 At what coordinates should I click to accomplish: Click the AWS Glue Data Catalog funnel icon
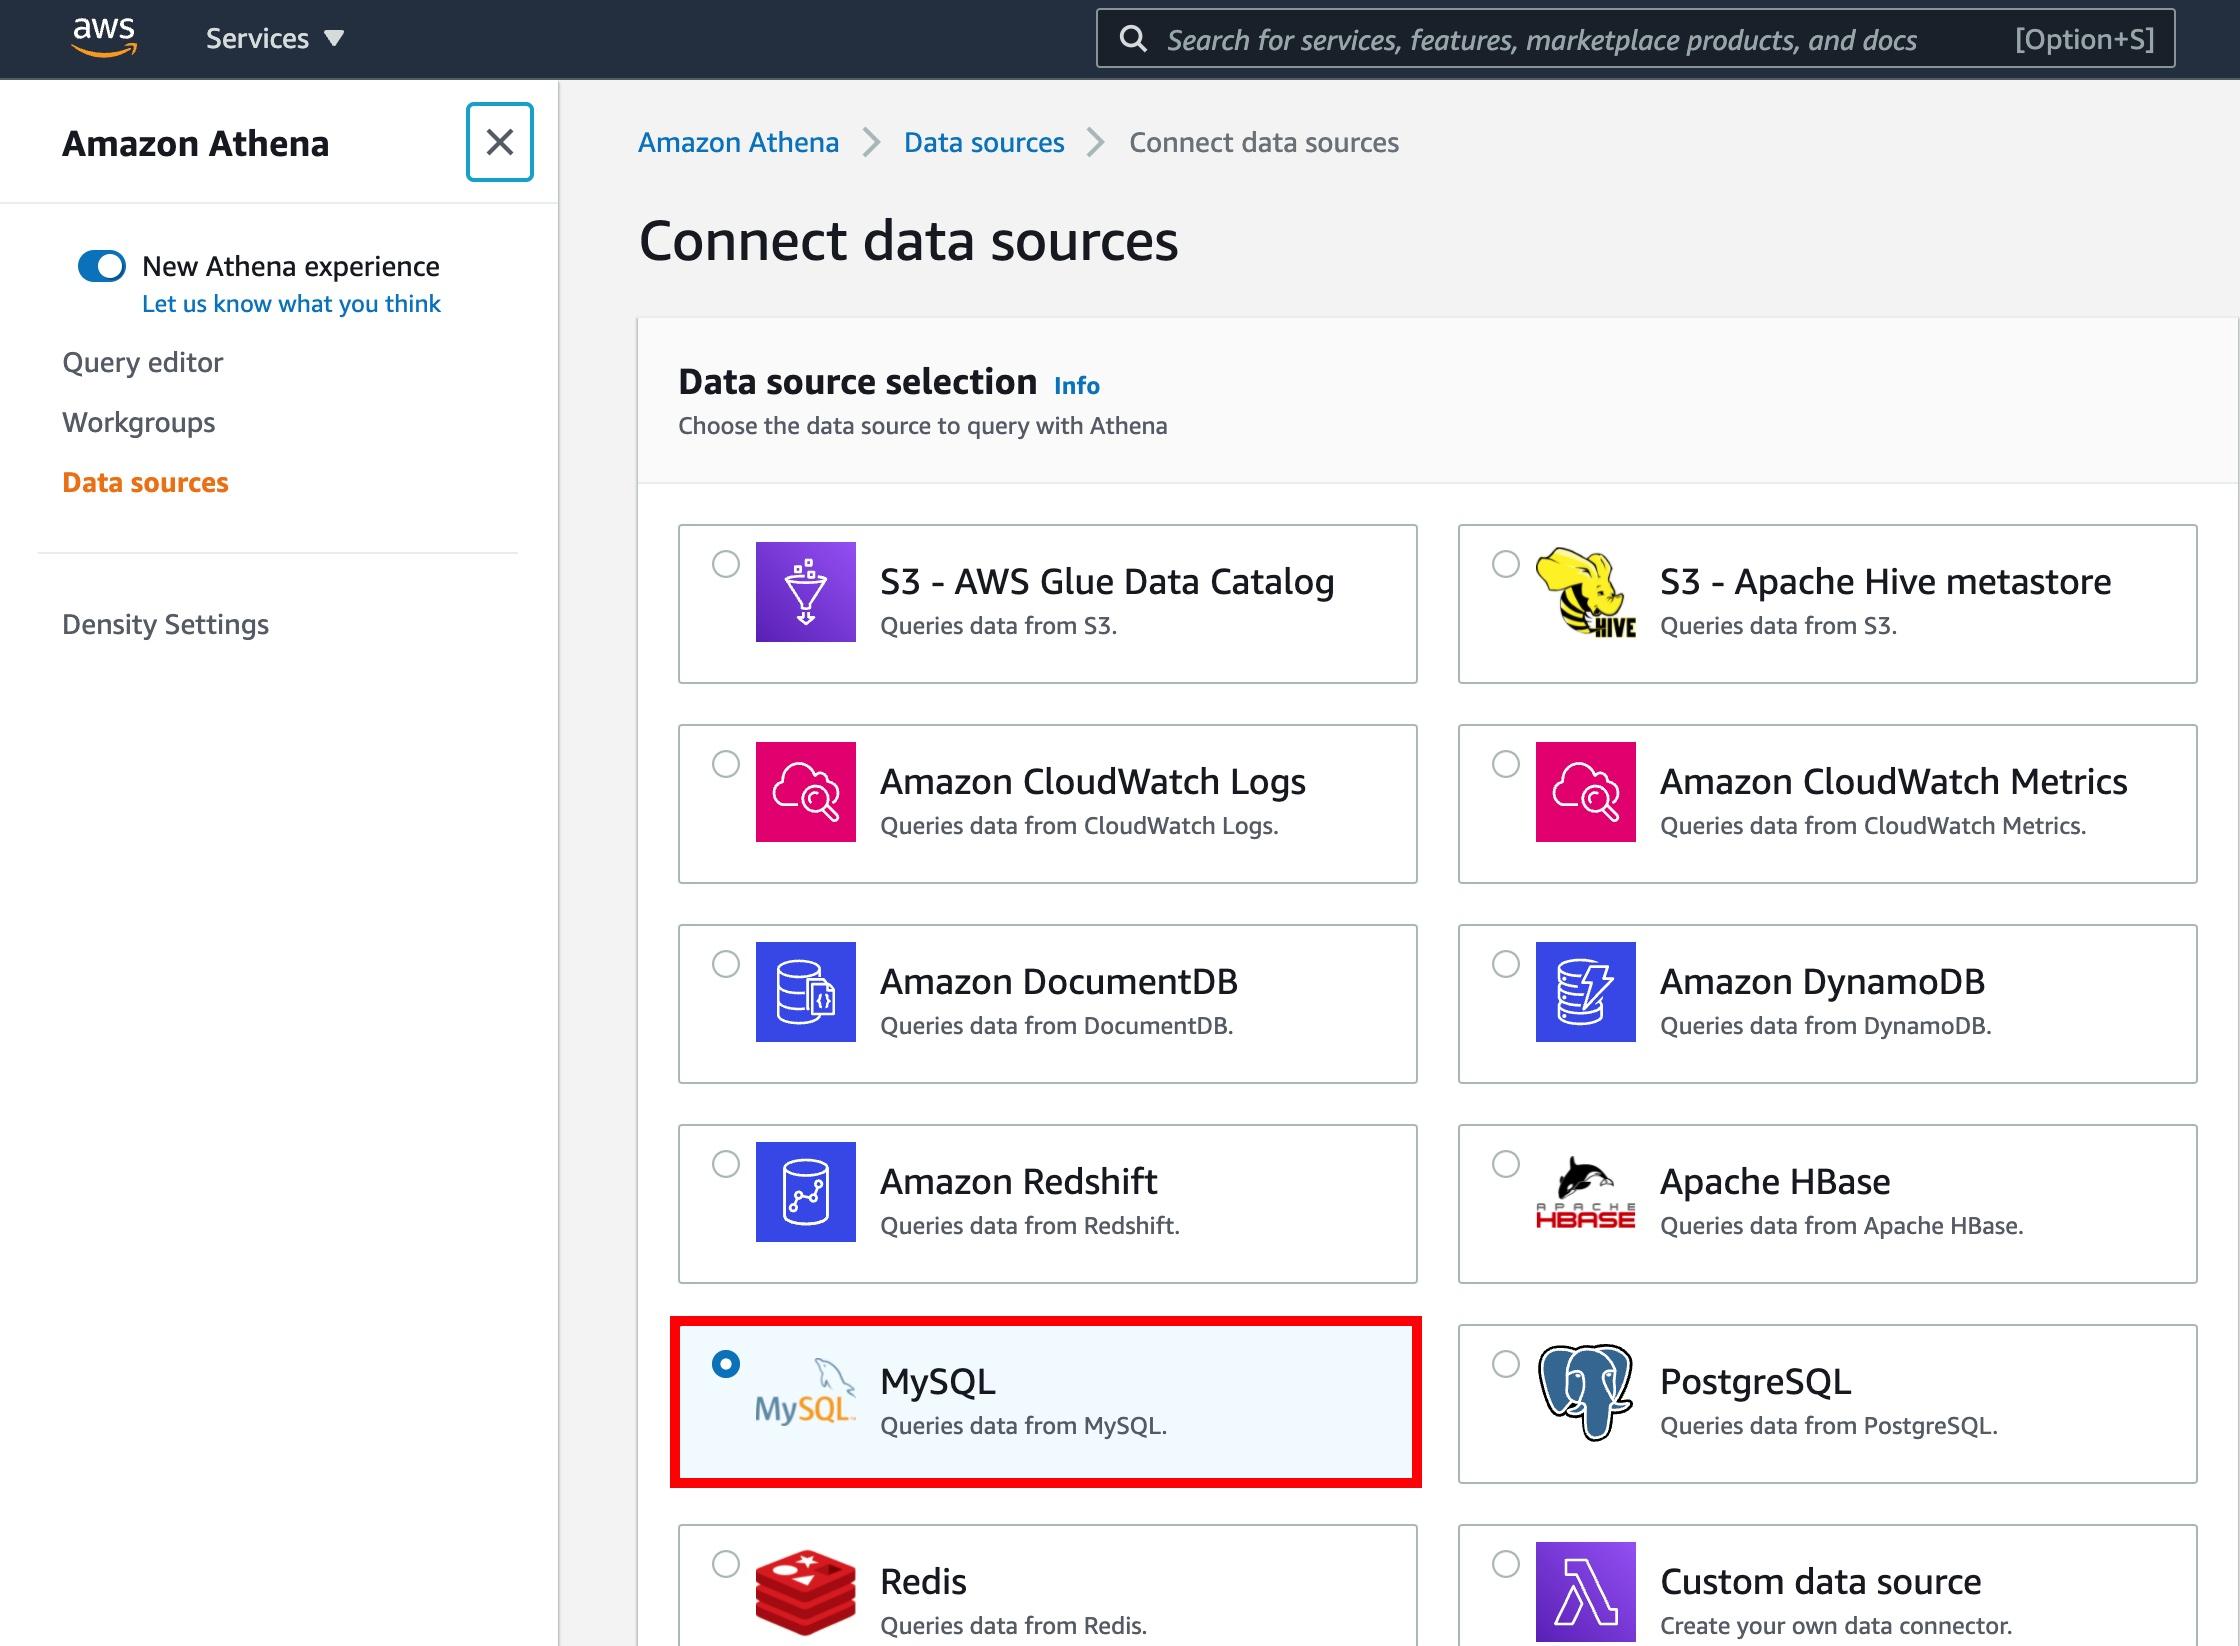(805, 592)
